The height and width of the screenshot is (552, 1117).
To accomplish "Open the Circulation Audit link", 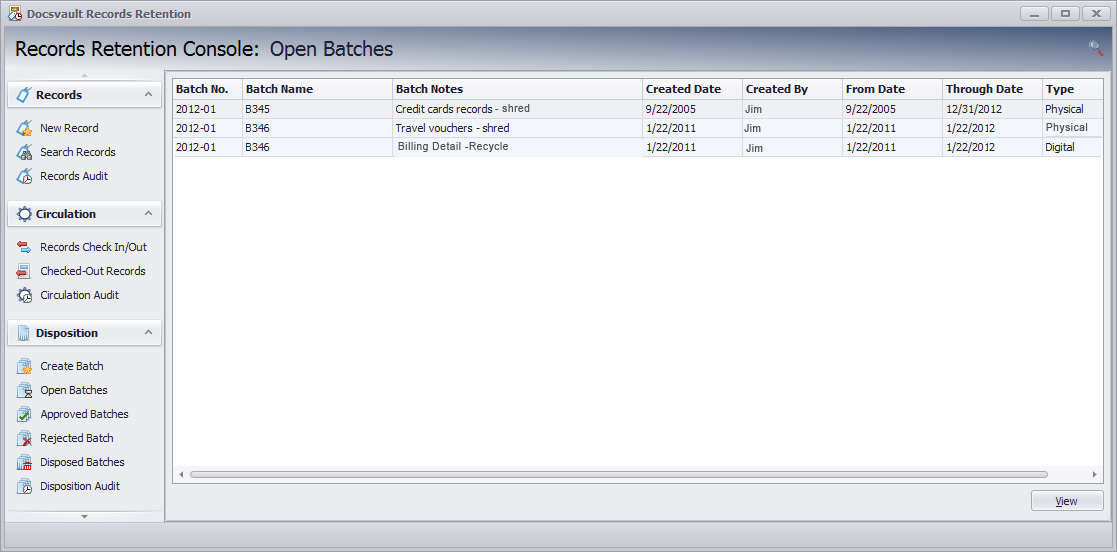I will click(x=79, y=295).
